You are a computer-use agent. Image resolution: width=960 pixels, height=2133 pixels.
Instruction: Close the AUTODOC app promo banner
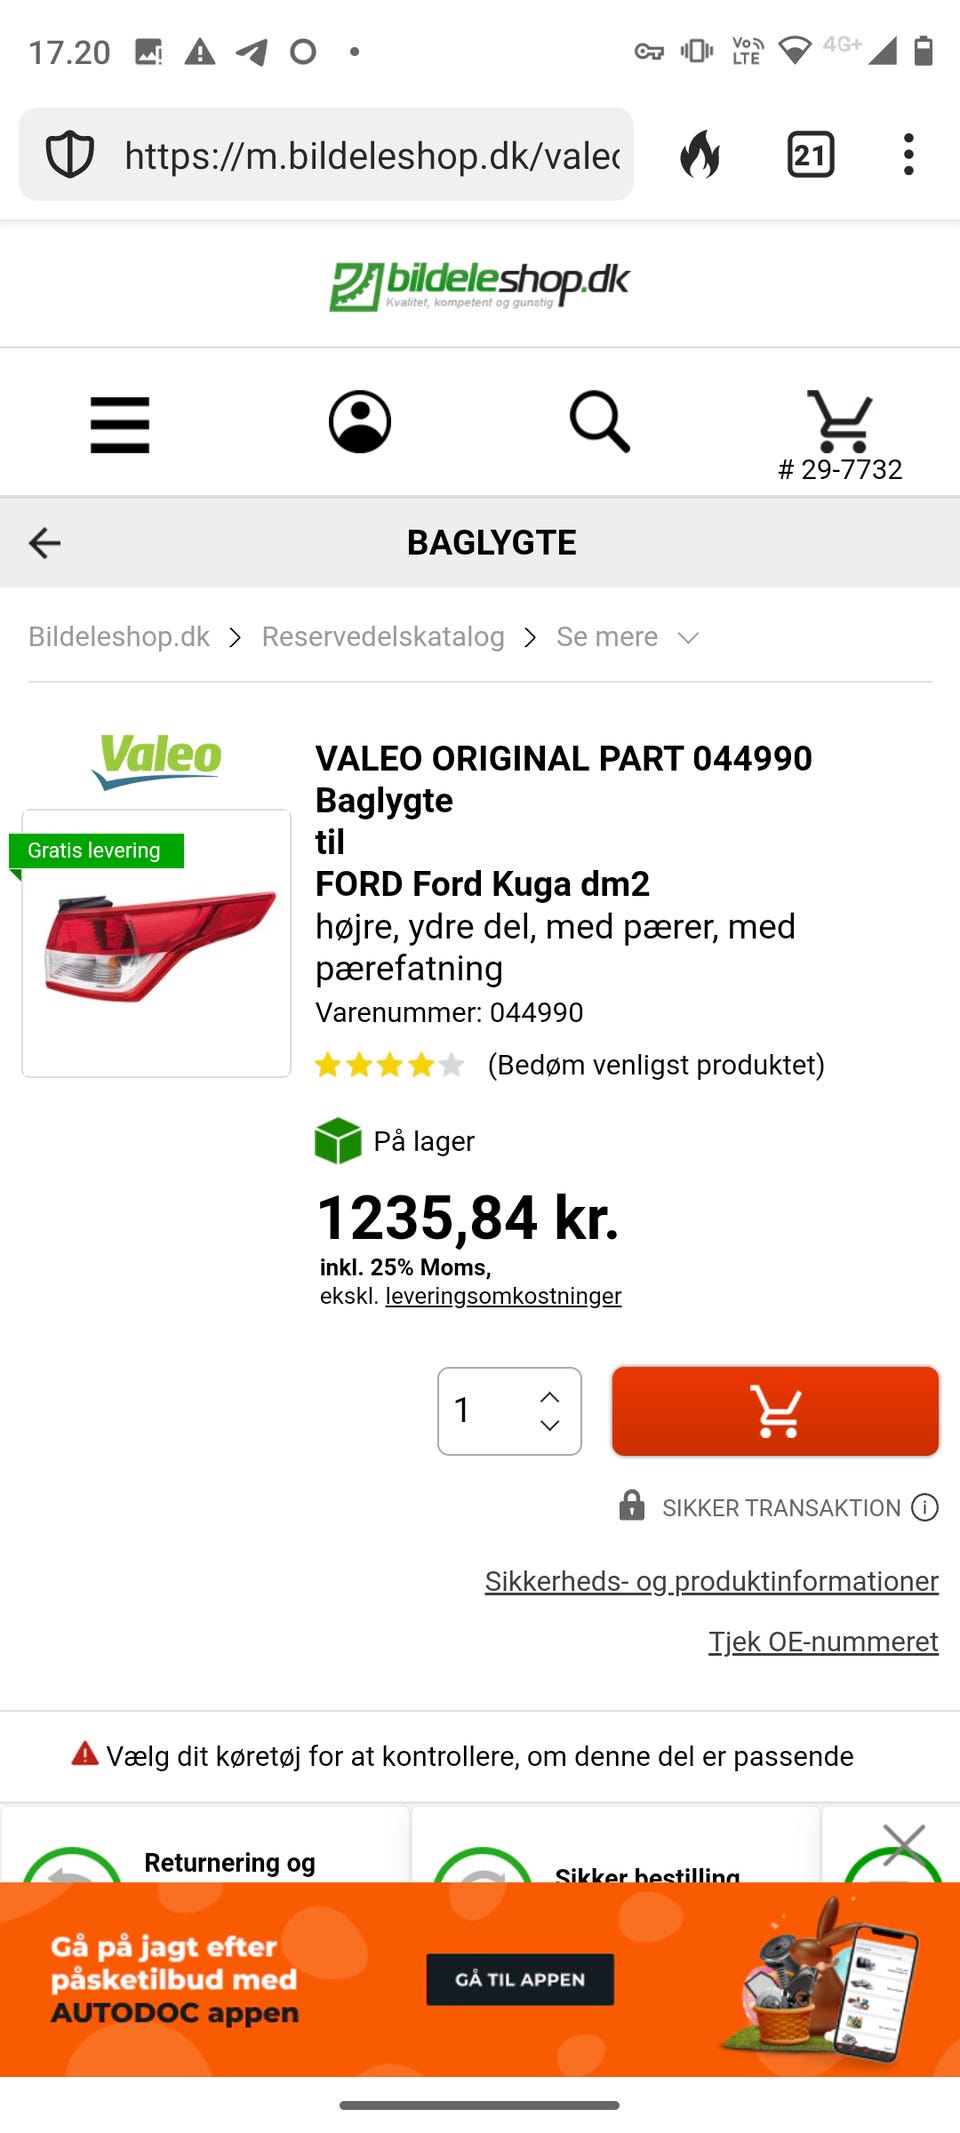[904, 1844]
